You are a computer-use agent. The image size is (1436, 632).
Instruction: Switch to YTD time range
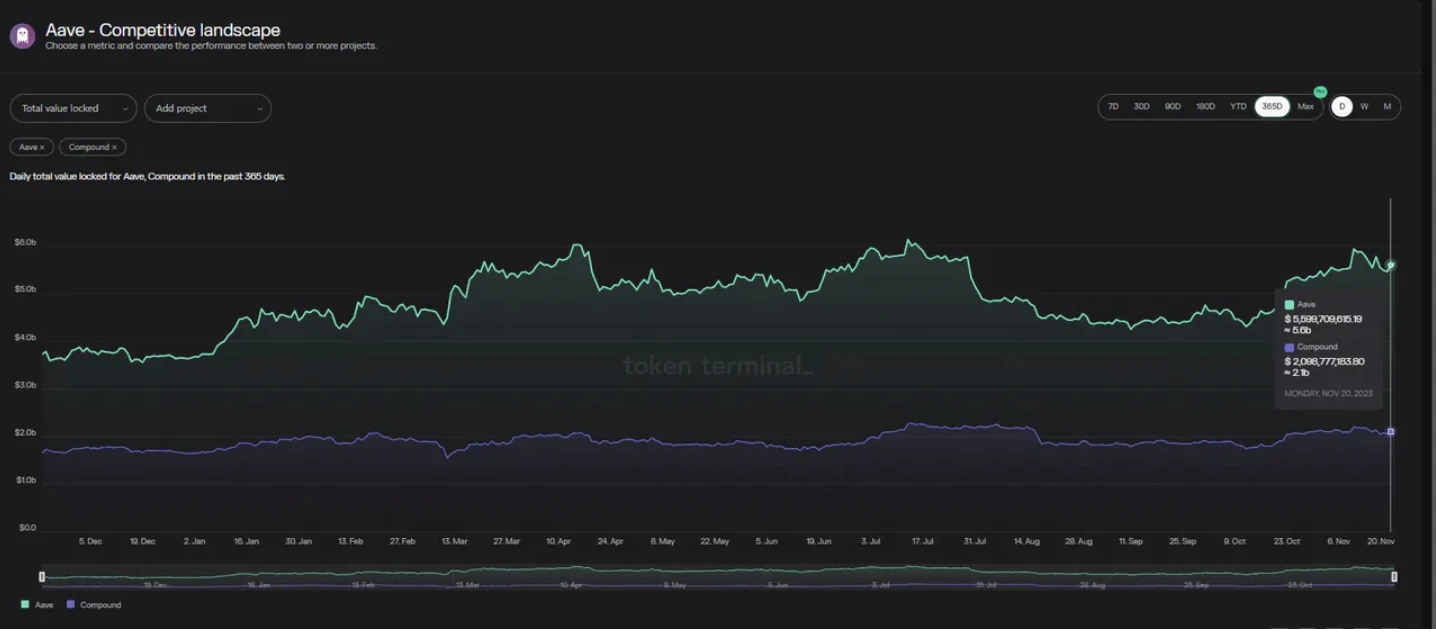point(1238,107)
